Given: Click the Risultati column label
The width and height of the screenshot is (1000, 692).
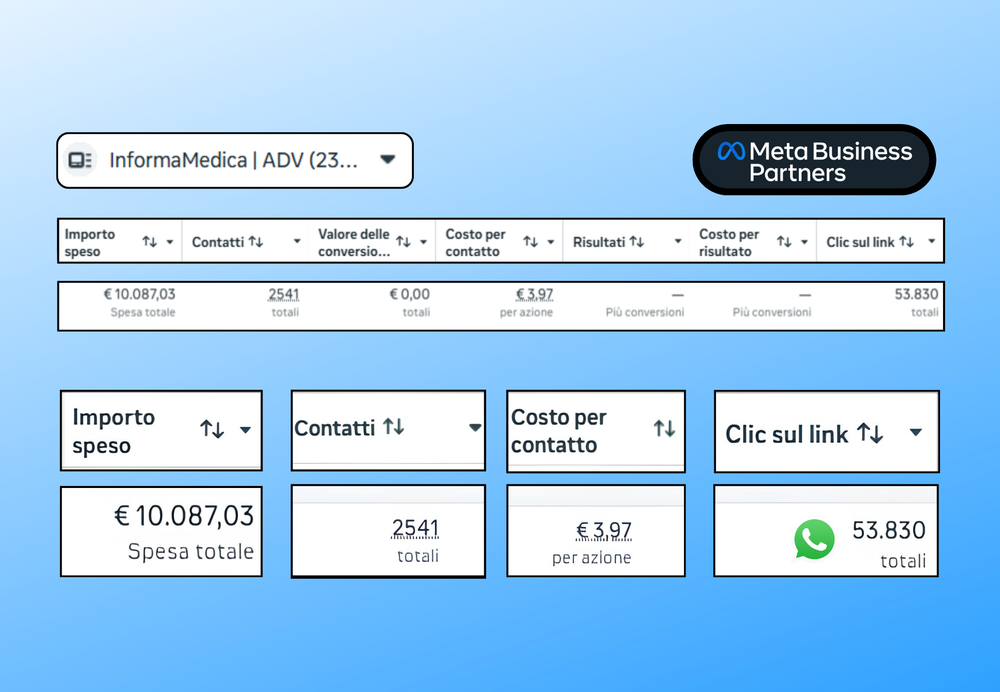Looking at the screenshot, I should coord(599,242).
